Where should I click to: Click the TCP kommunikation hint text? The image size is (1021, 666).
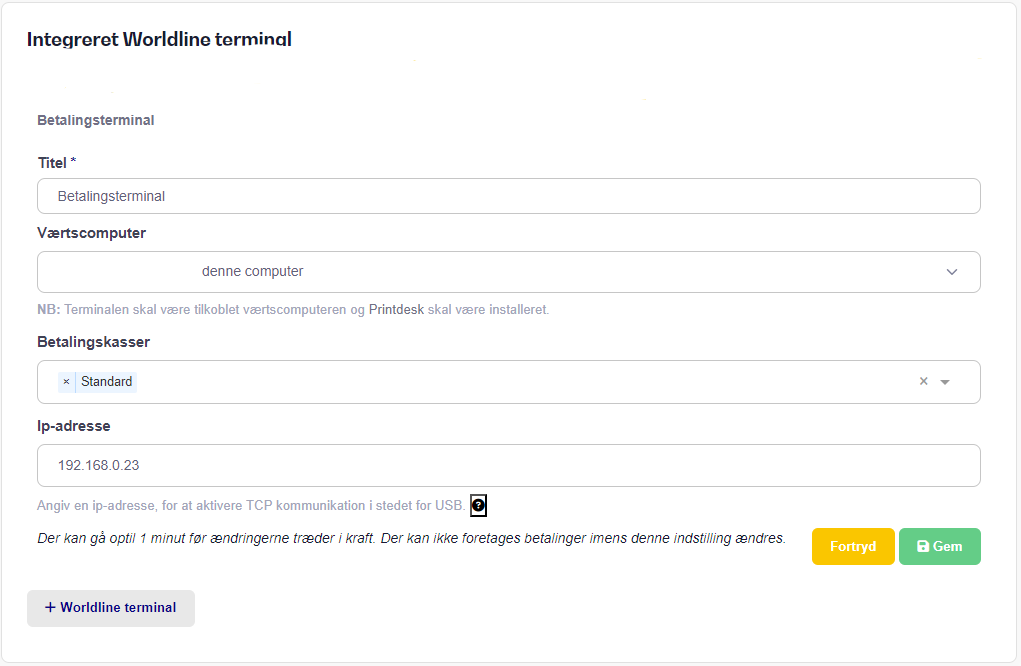tap(251, 506)
